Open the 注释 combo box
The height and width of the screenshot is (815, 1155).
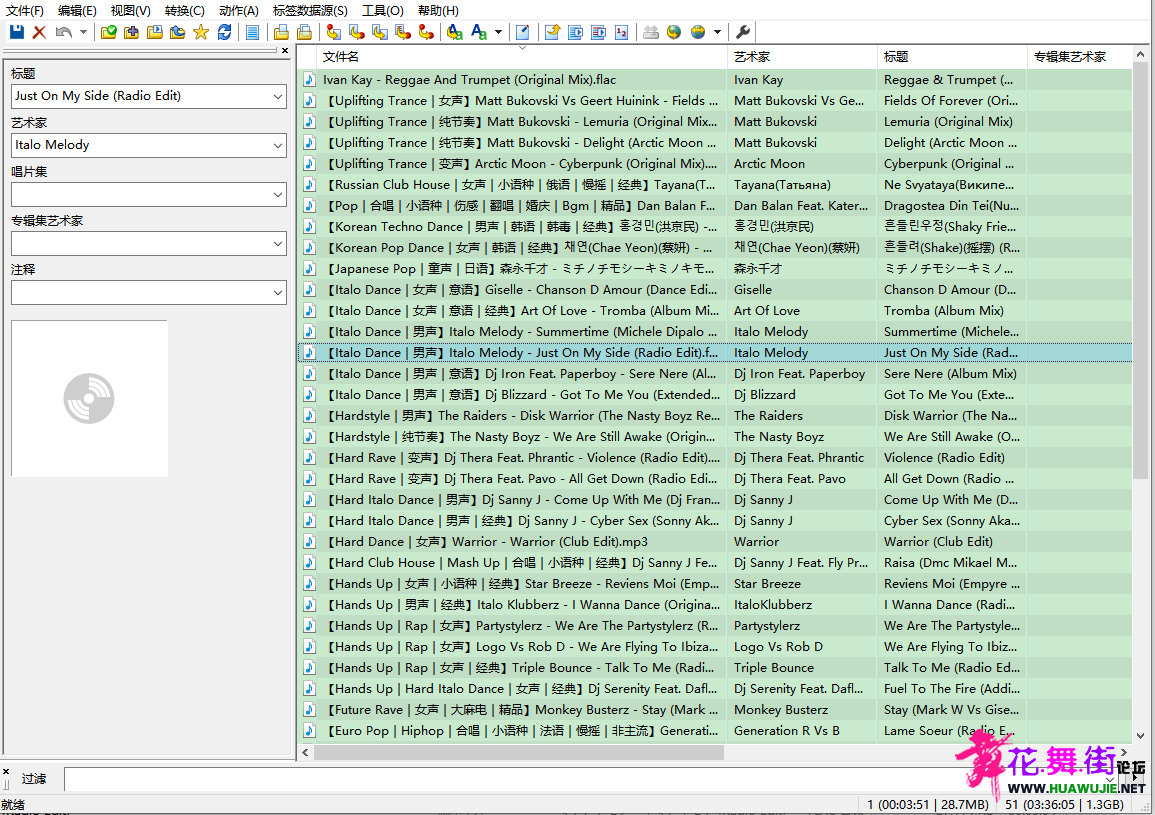click(x=149, y=293)
